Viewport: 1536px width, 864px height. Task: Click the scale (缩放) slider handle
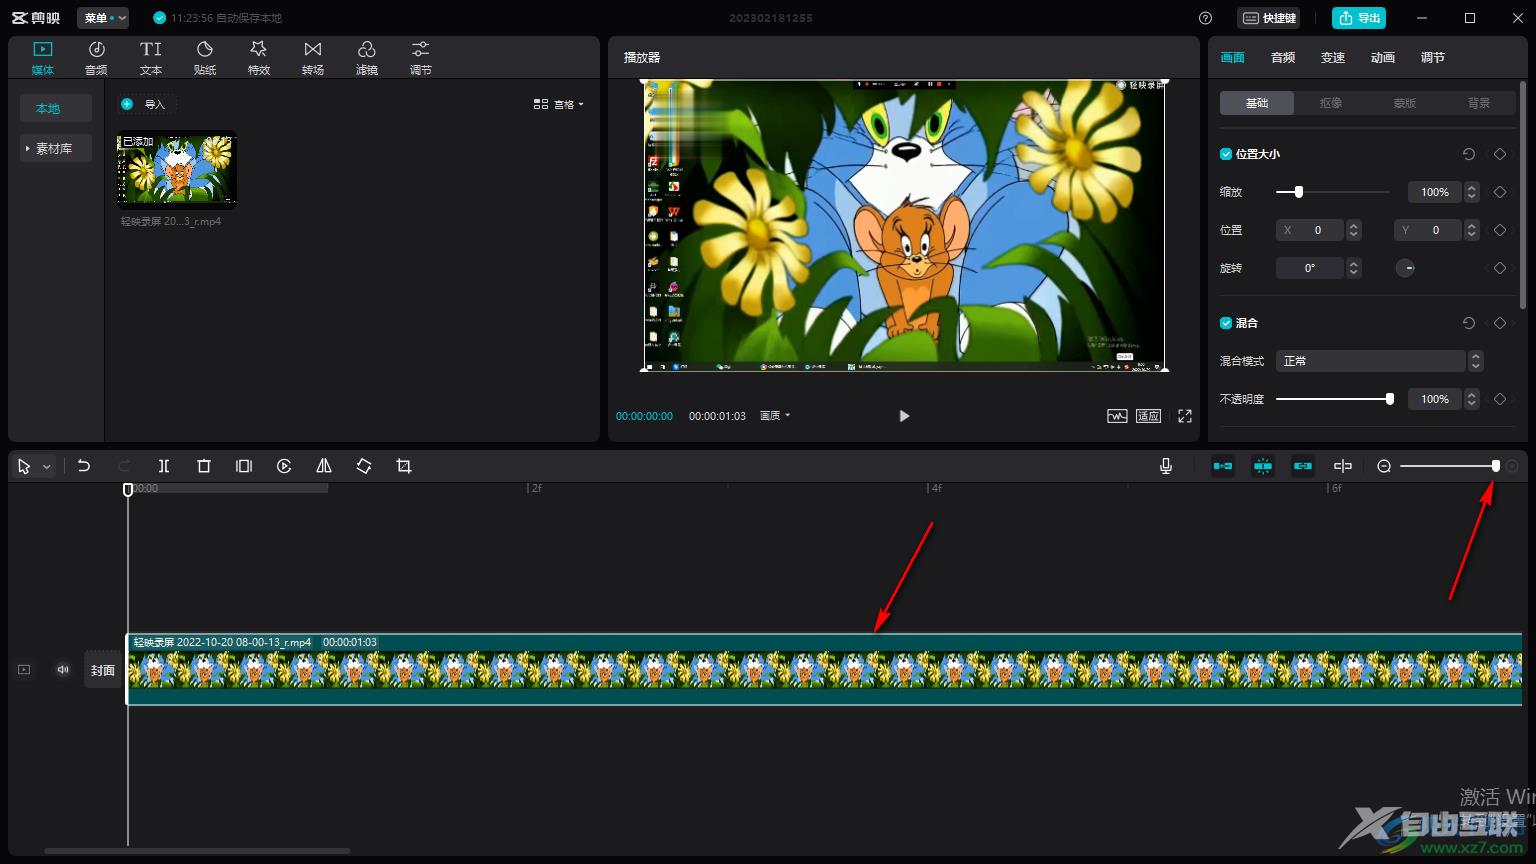tap(1299, 192)
